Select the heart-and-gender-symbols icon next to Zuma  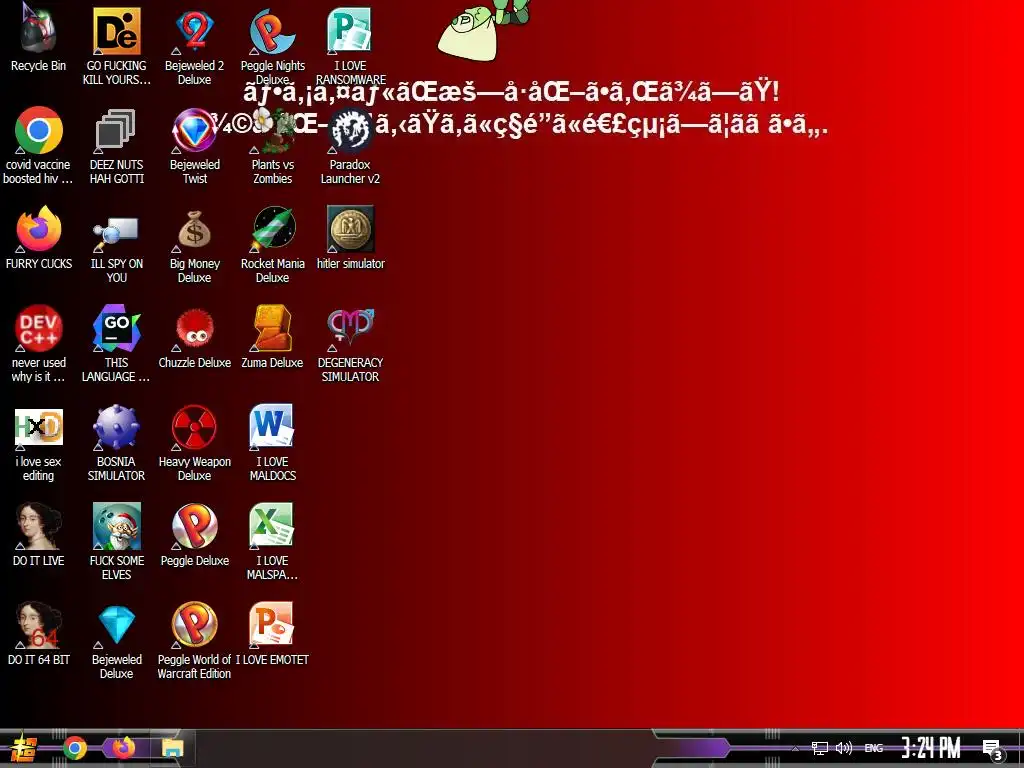pos(350,343)
